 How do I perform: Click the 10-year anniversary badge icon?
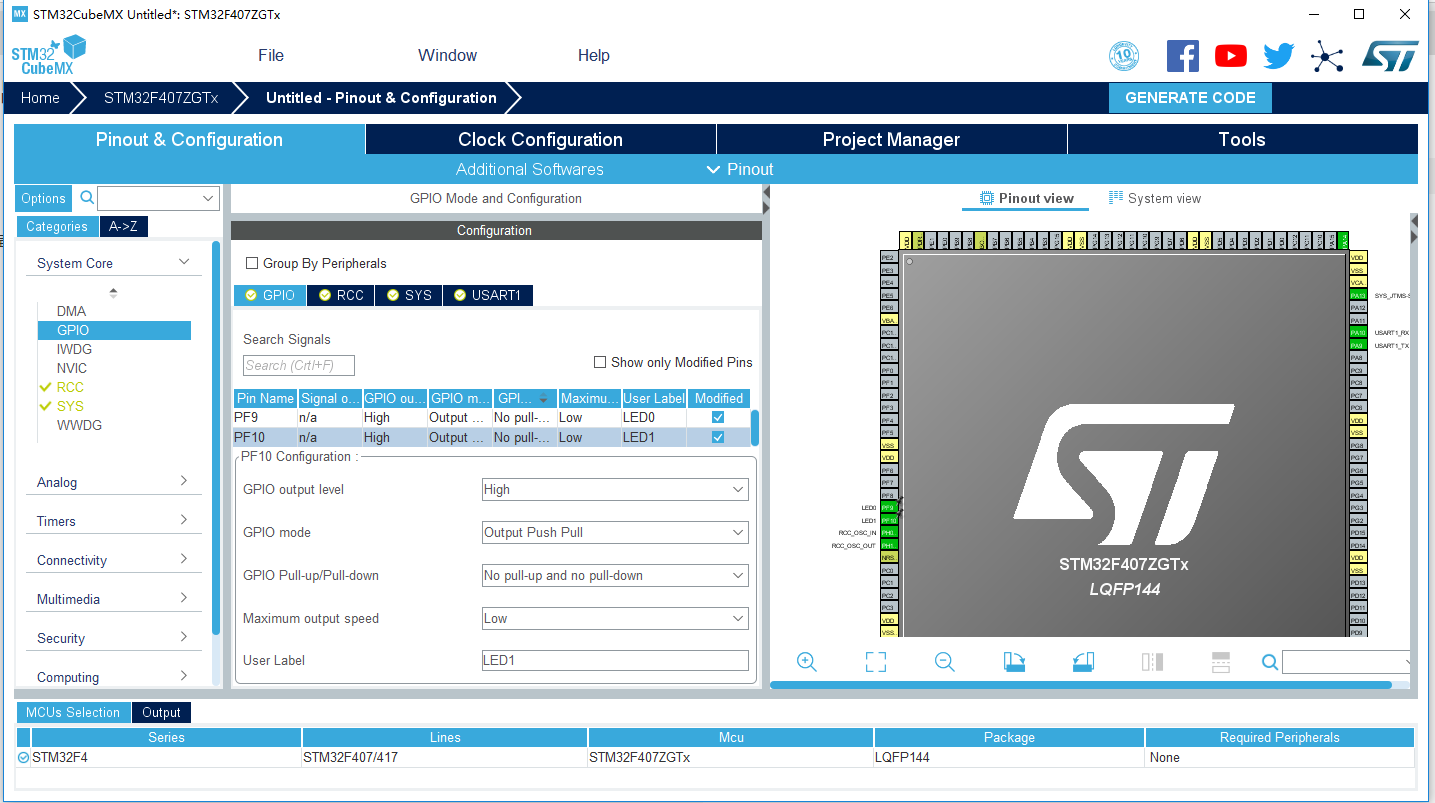[1124, 56]
